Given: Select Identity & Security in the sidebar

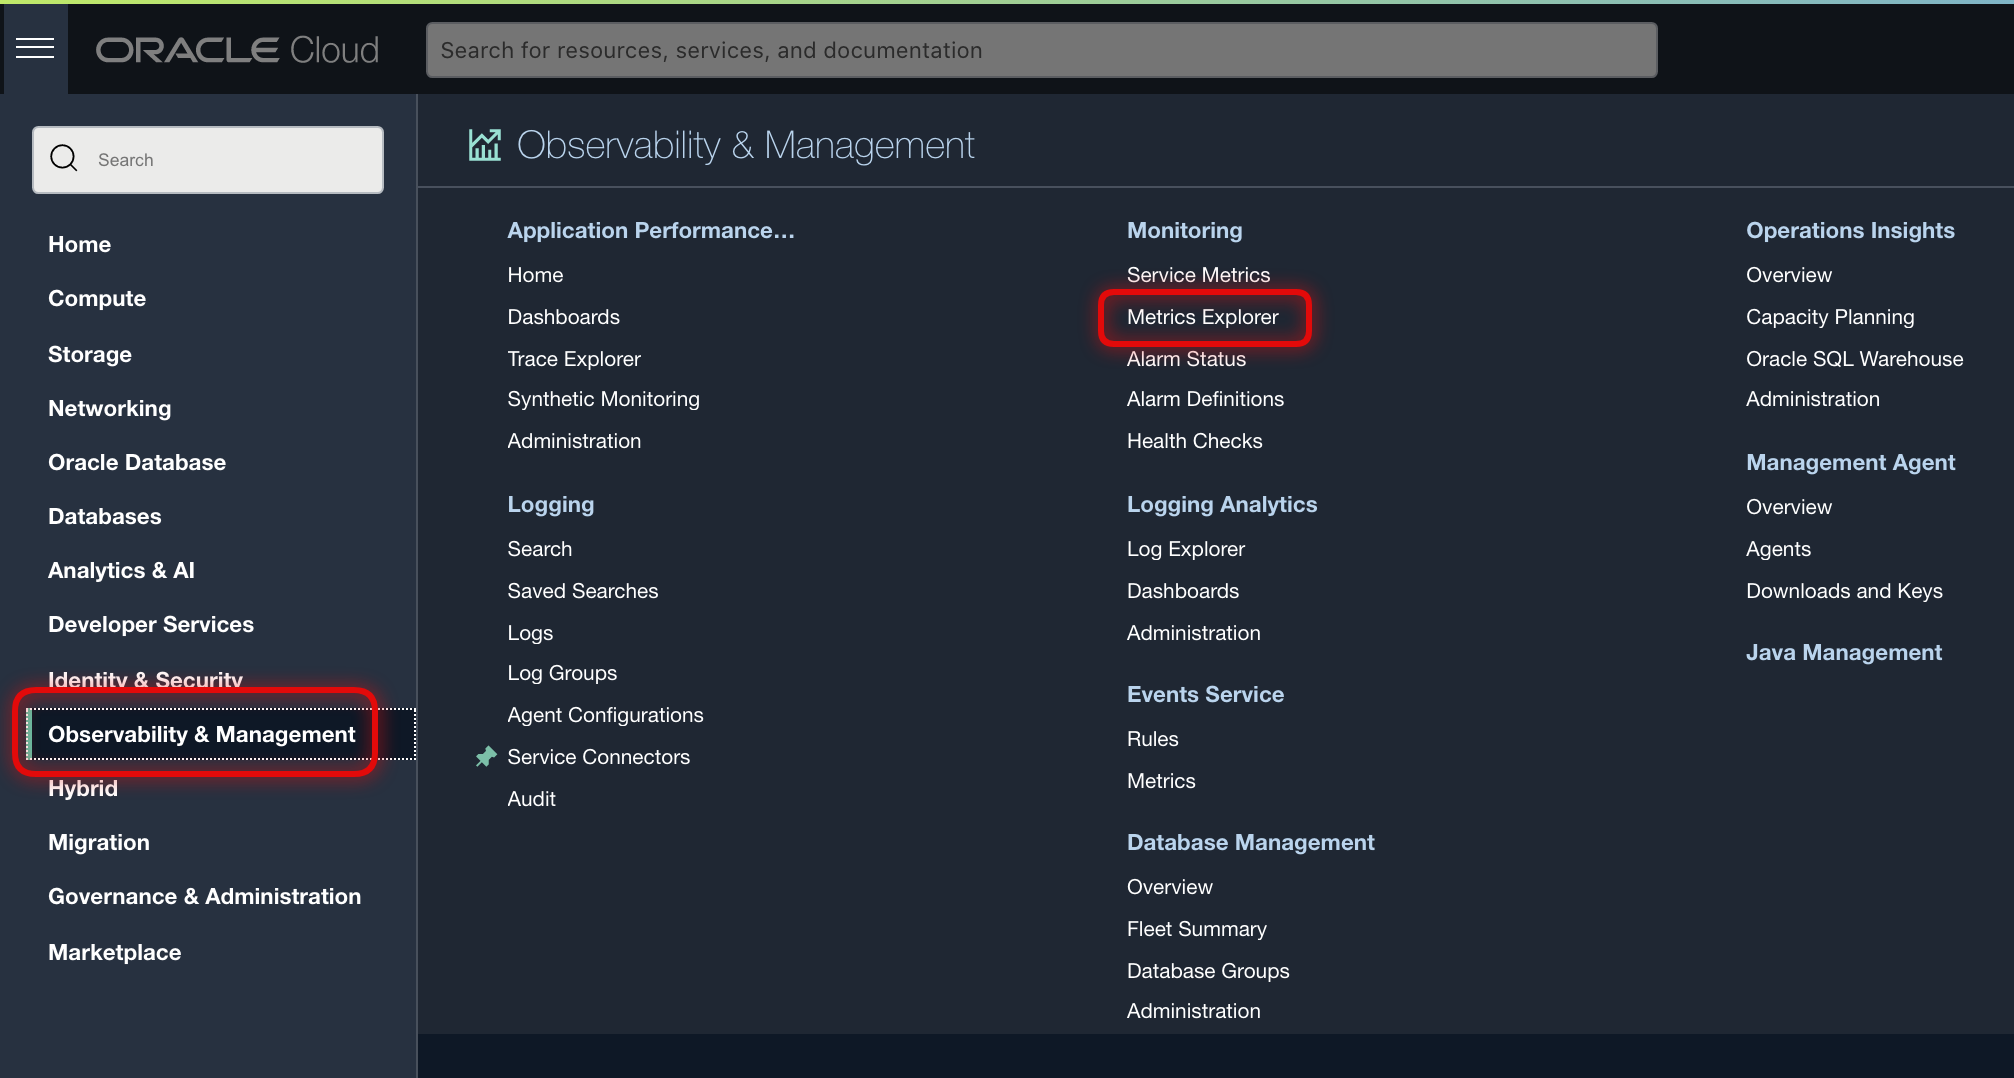Looking at the screenshot, I should click(145, 679).
